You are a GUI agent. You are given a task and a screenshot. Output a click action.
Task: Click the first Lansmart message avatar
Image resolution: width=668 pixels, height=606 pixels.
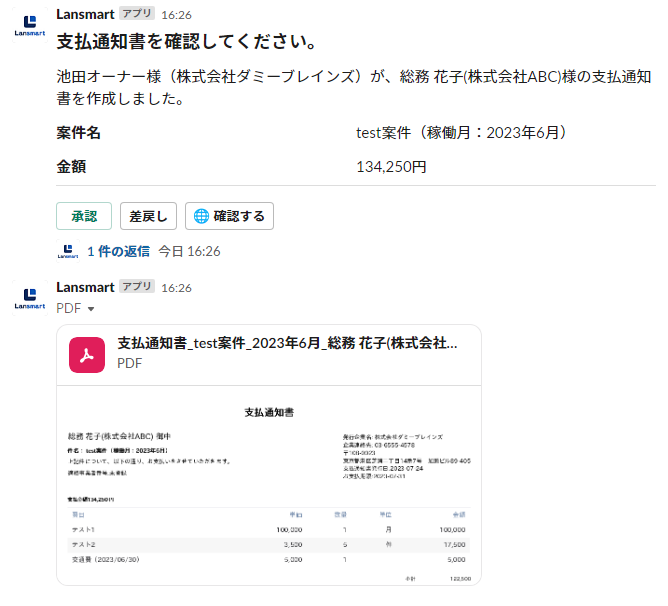[x=30, y=25]
